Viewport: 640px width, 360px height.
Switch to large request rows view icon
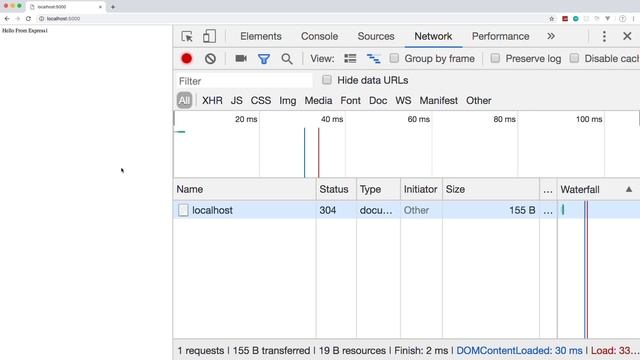[350, 58]
